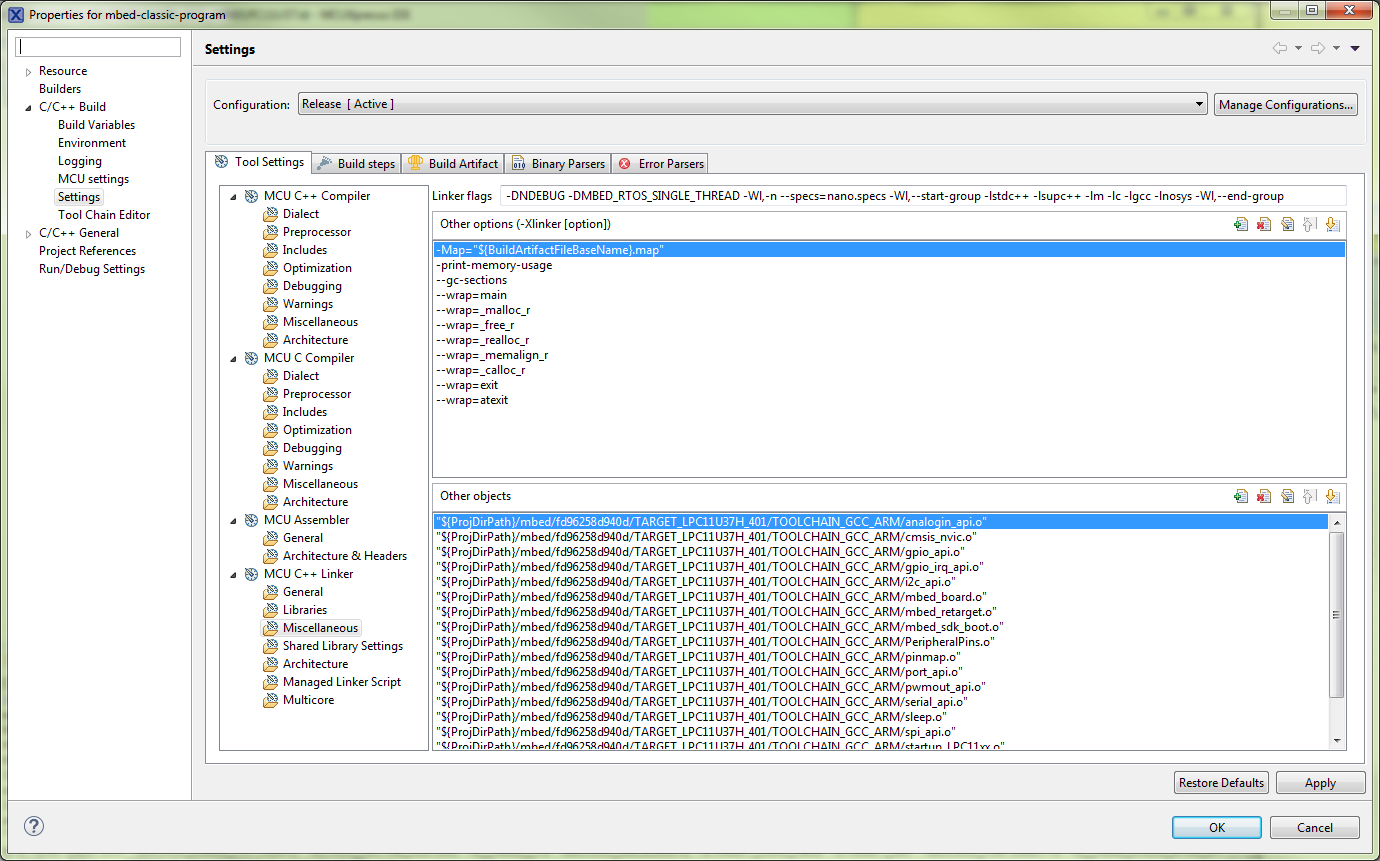Select the Tool Settings tab

[x=259, y=162]
